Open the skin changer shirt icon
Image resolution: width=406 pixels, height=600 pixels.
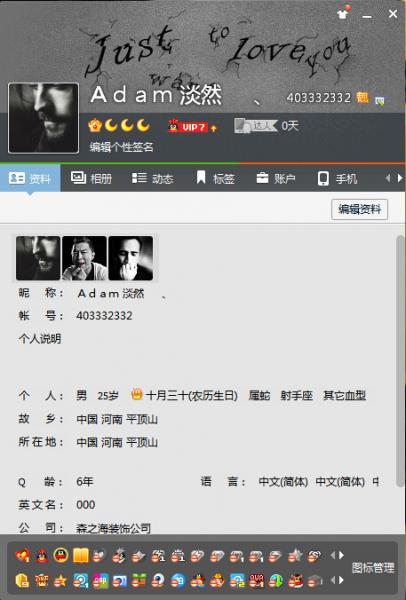[x=342, y=14]
